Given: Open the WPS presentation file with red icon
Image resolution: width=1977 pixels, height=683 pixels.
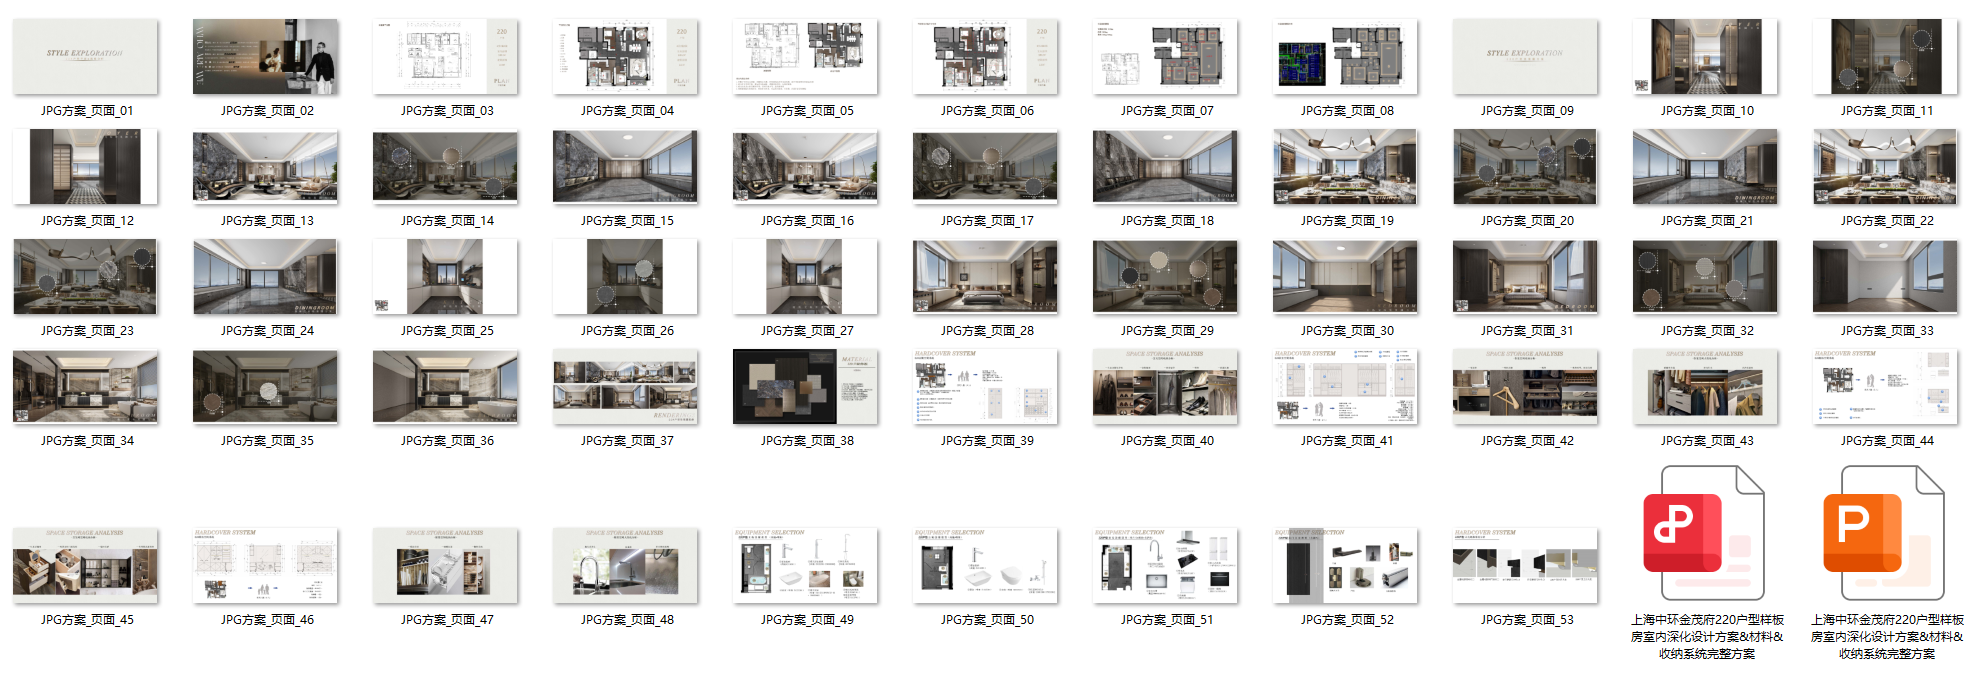Looking at the screenshot, I should 1705,533.
